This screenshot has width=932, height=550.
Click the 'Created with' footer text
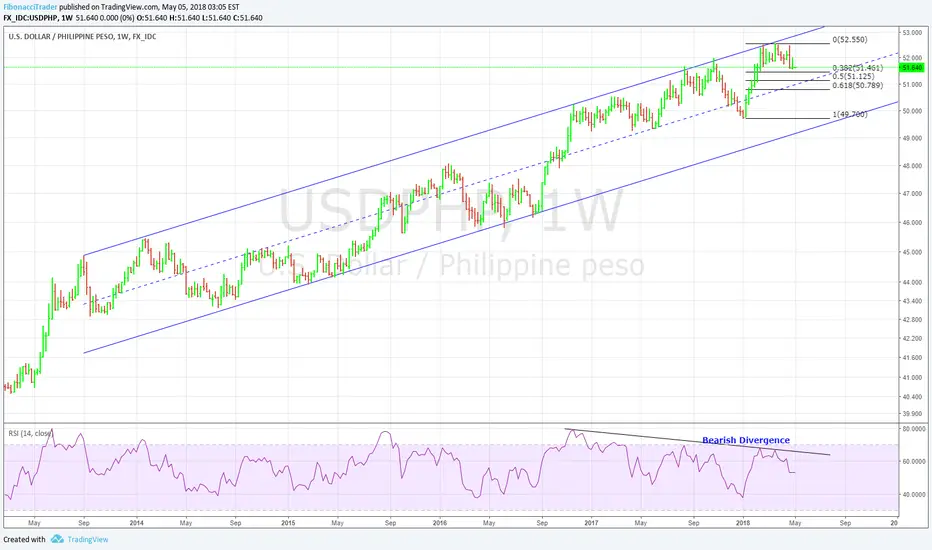tap(24, 539)
